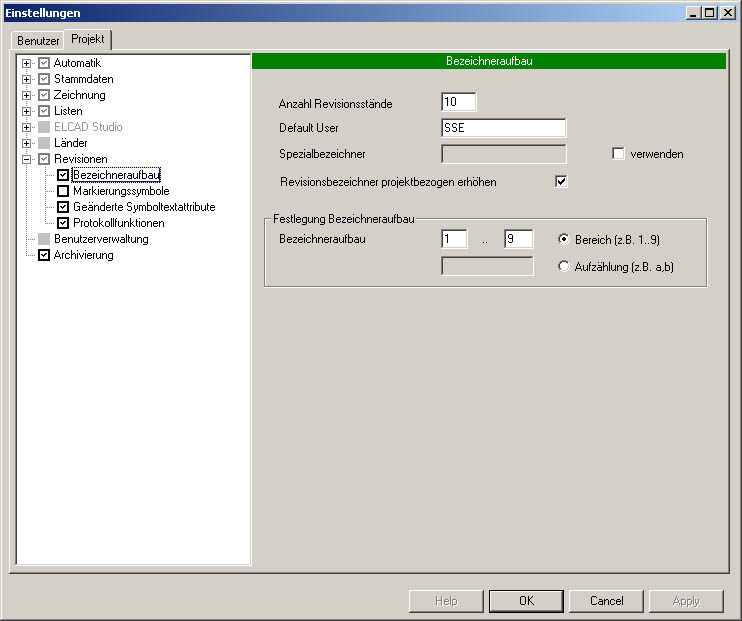The height and width of the screenshot is (621, 742).
Task: Click the Apply button
Action: 686,601
